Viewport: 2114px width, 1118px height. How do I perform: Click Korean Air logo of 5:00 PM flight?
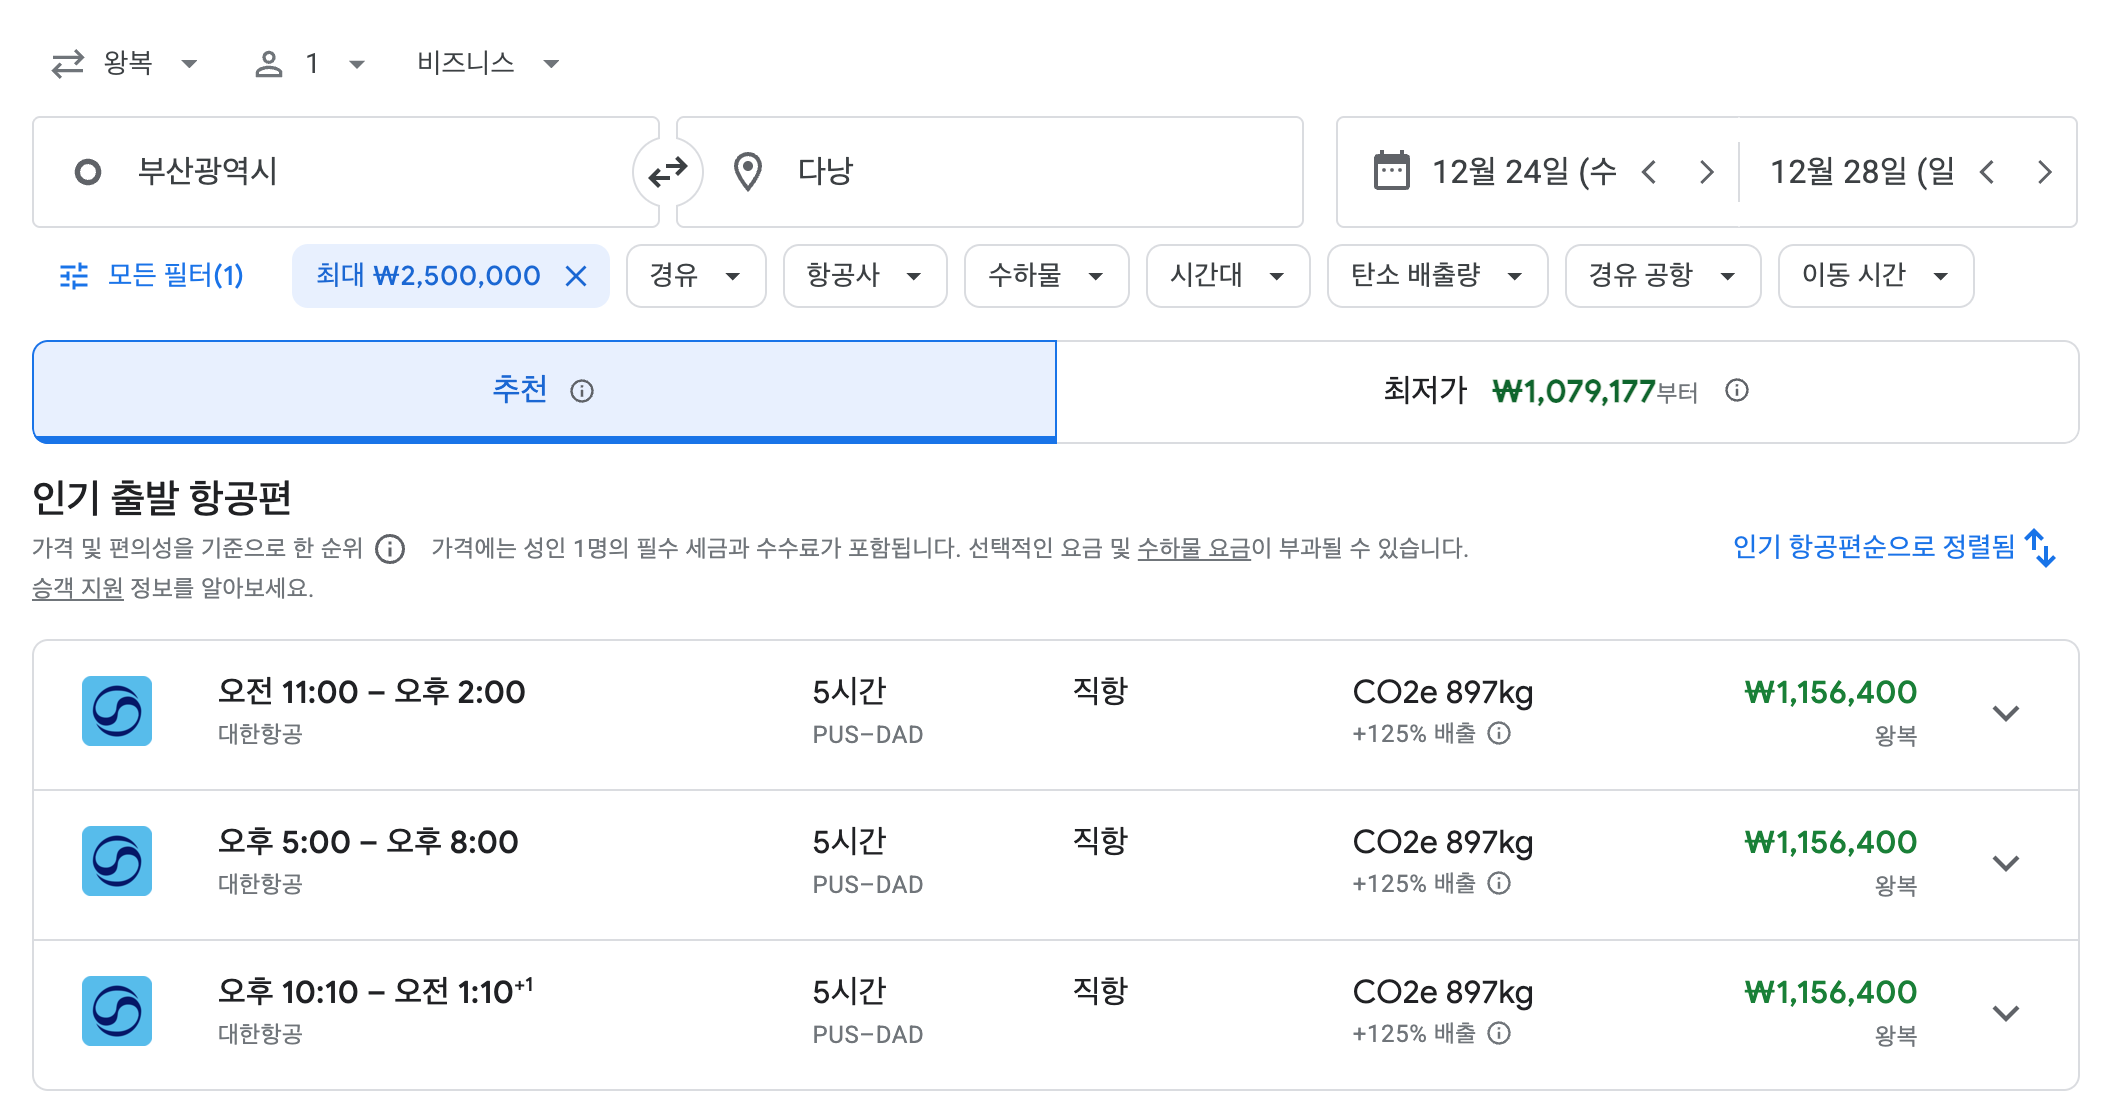point(117,861)
